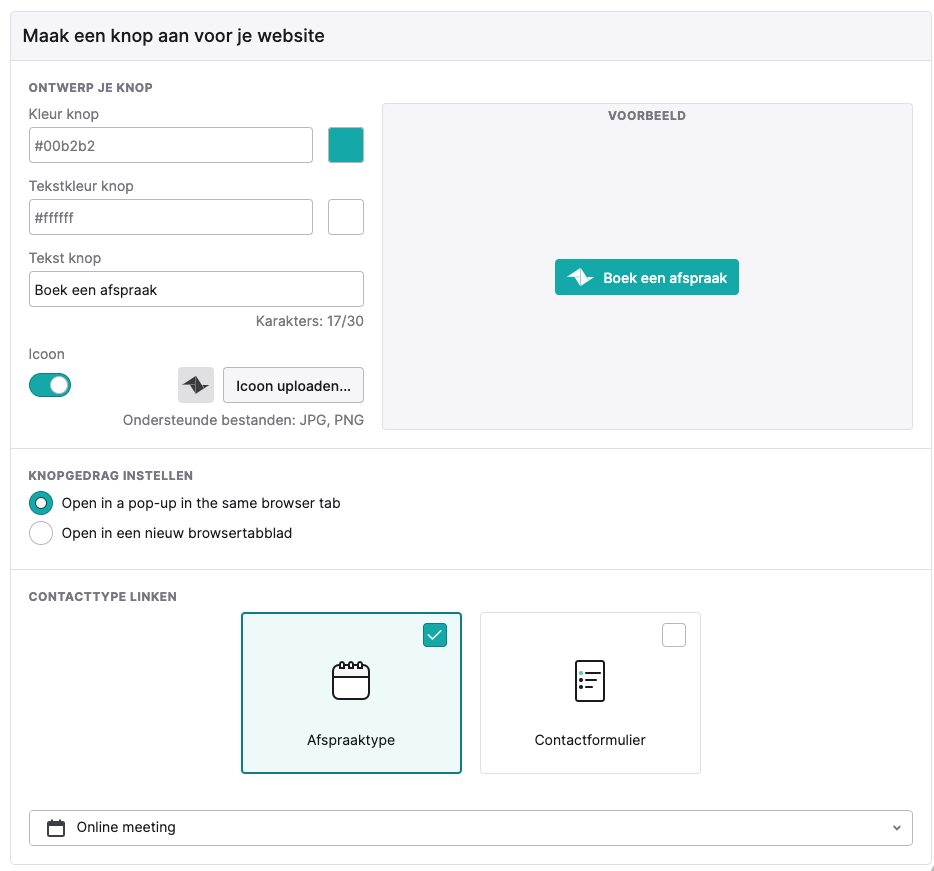This screenshot has height=871, width=934.
Task: Click the Kleur knop hex input field
Action: click(171, 145)
